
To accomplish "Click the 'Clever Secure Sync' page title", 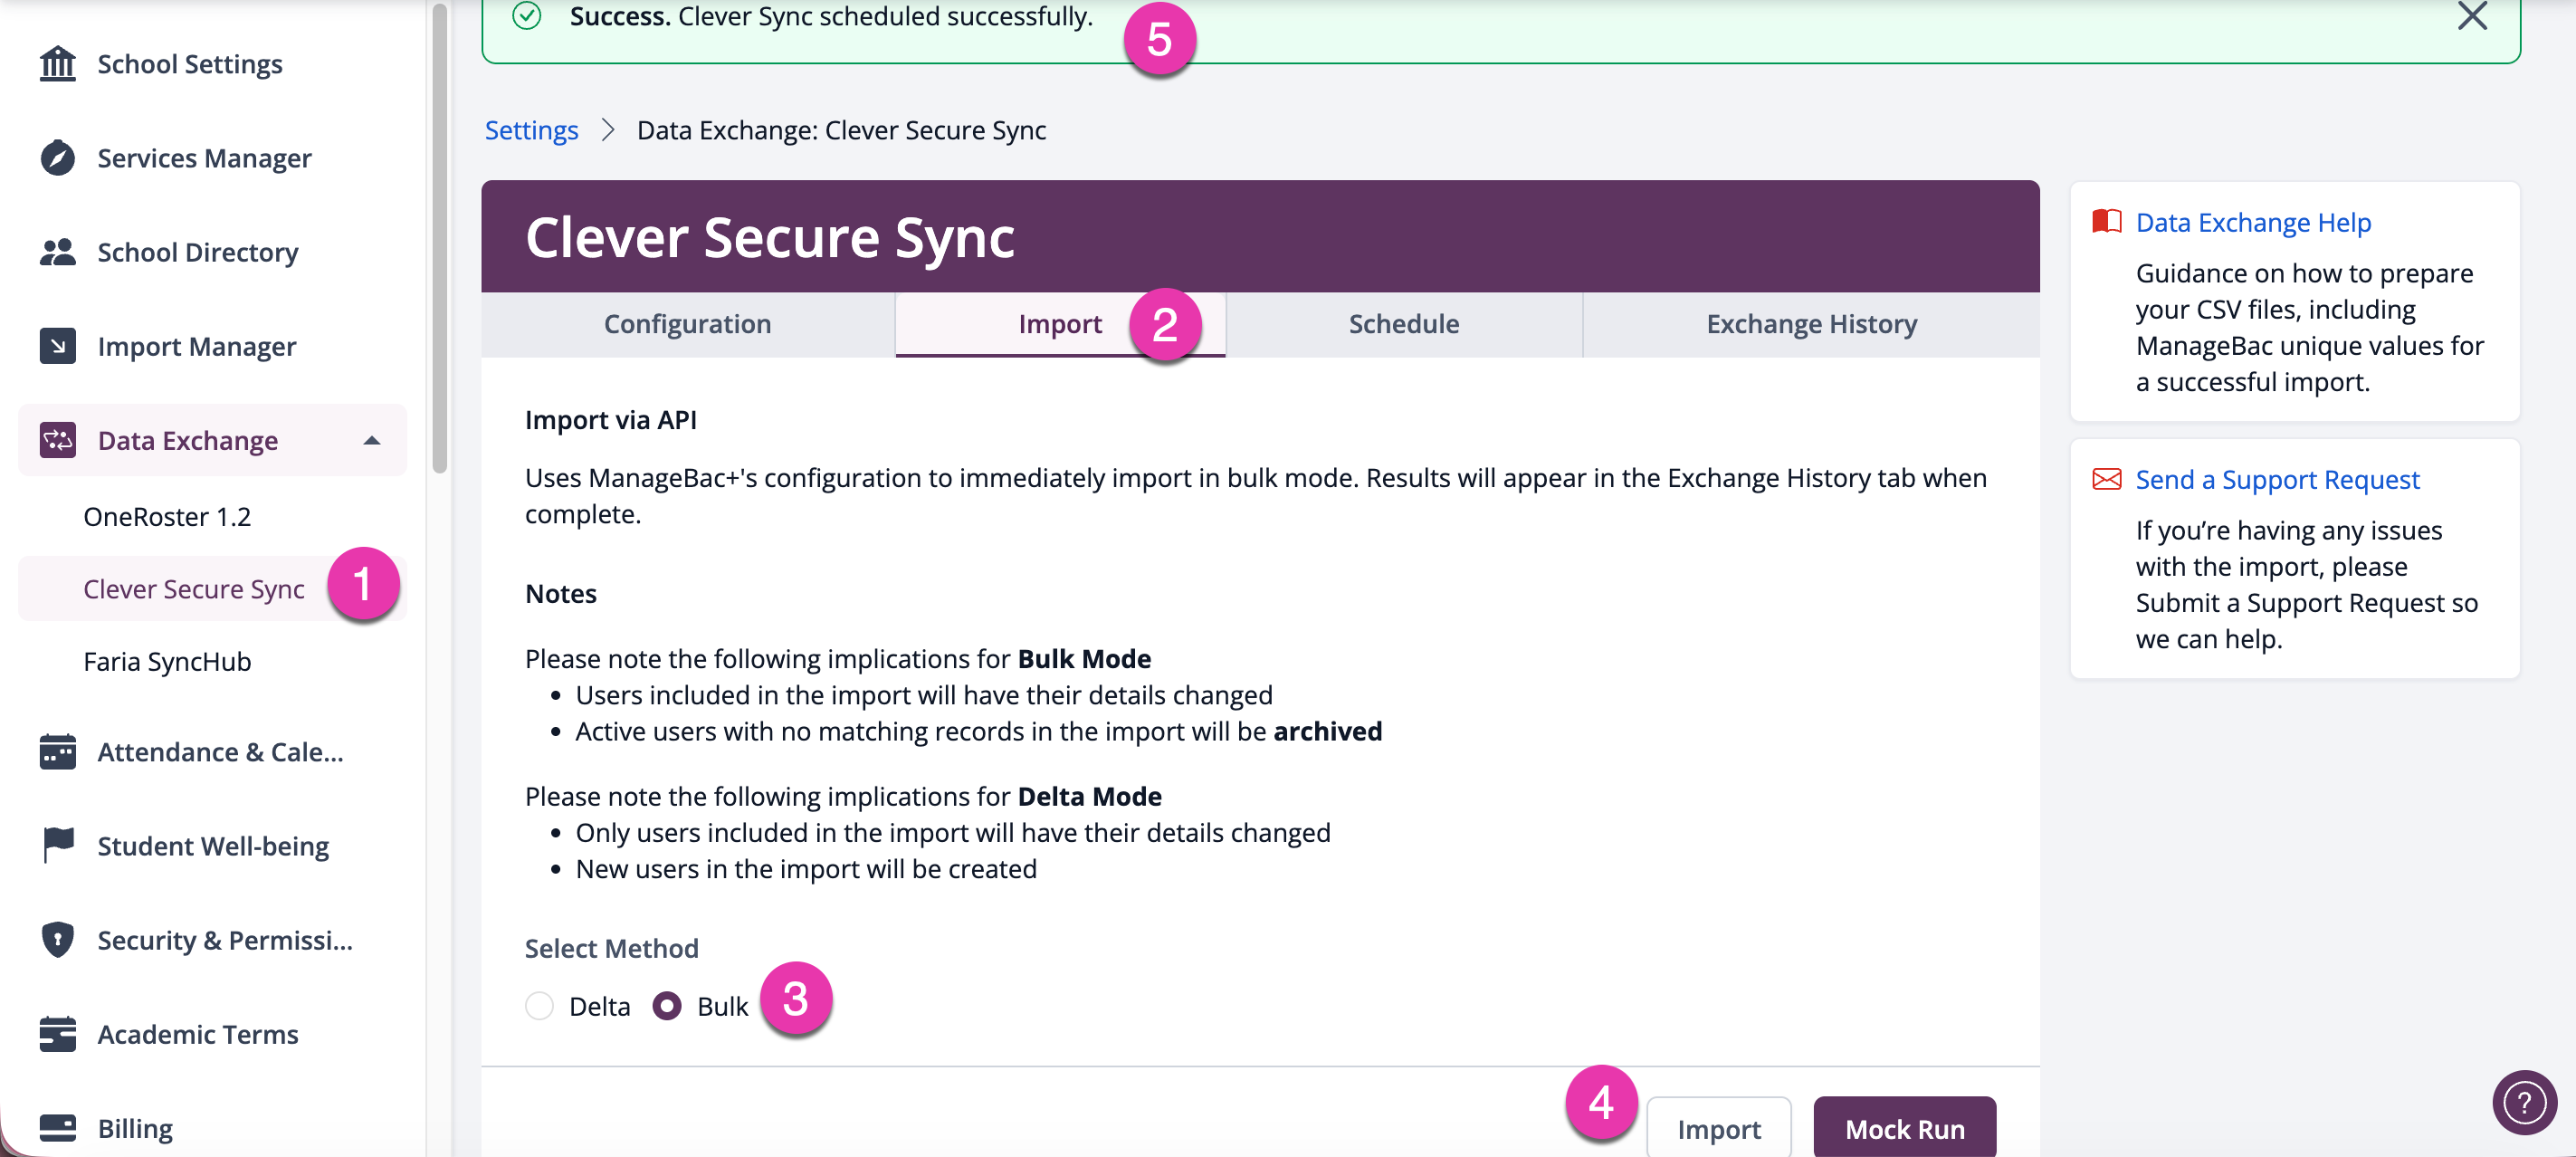I will tap(770, 237).
